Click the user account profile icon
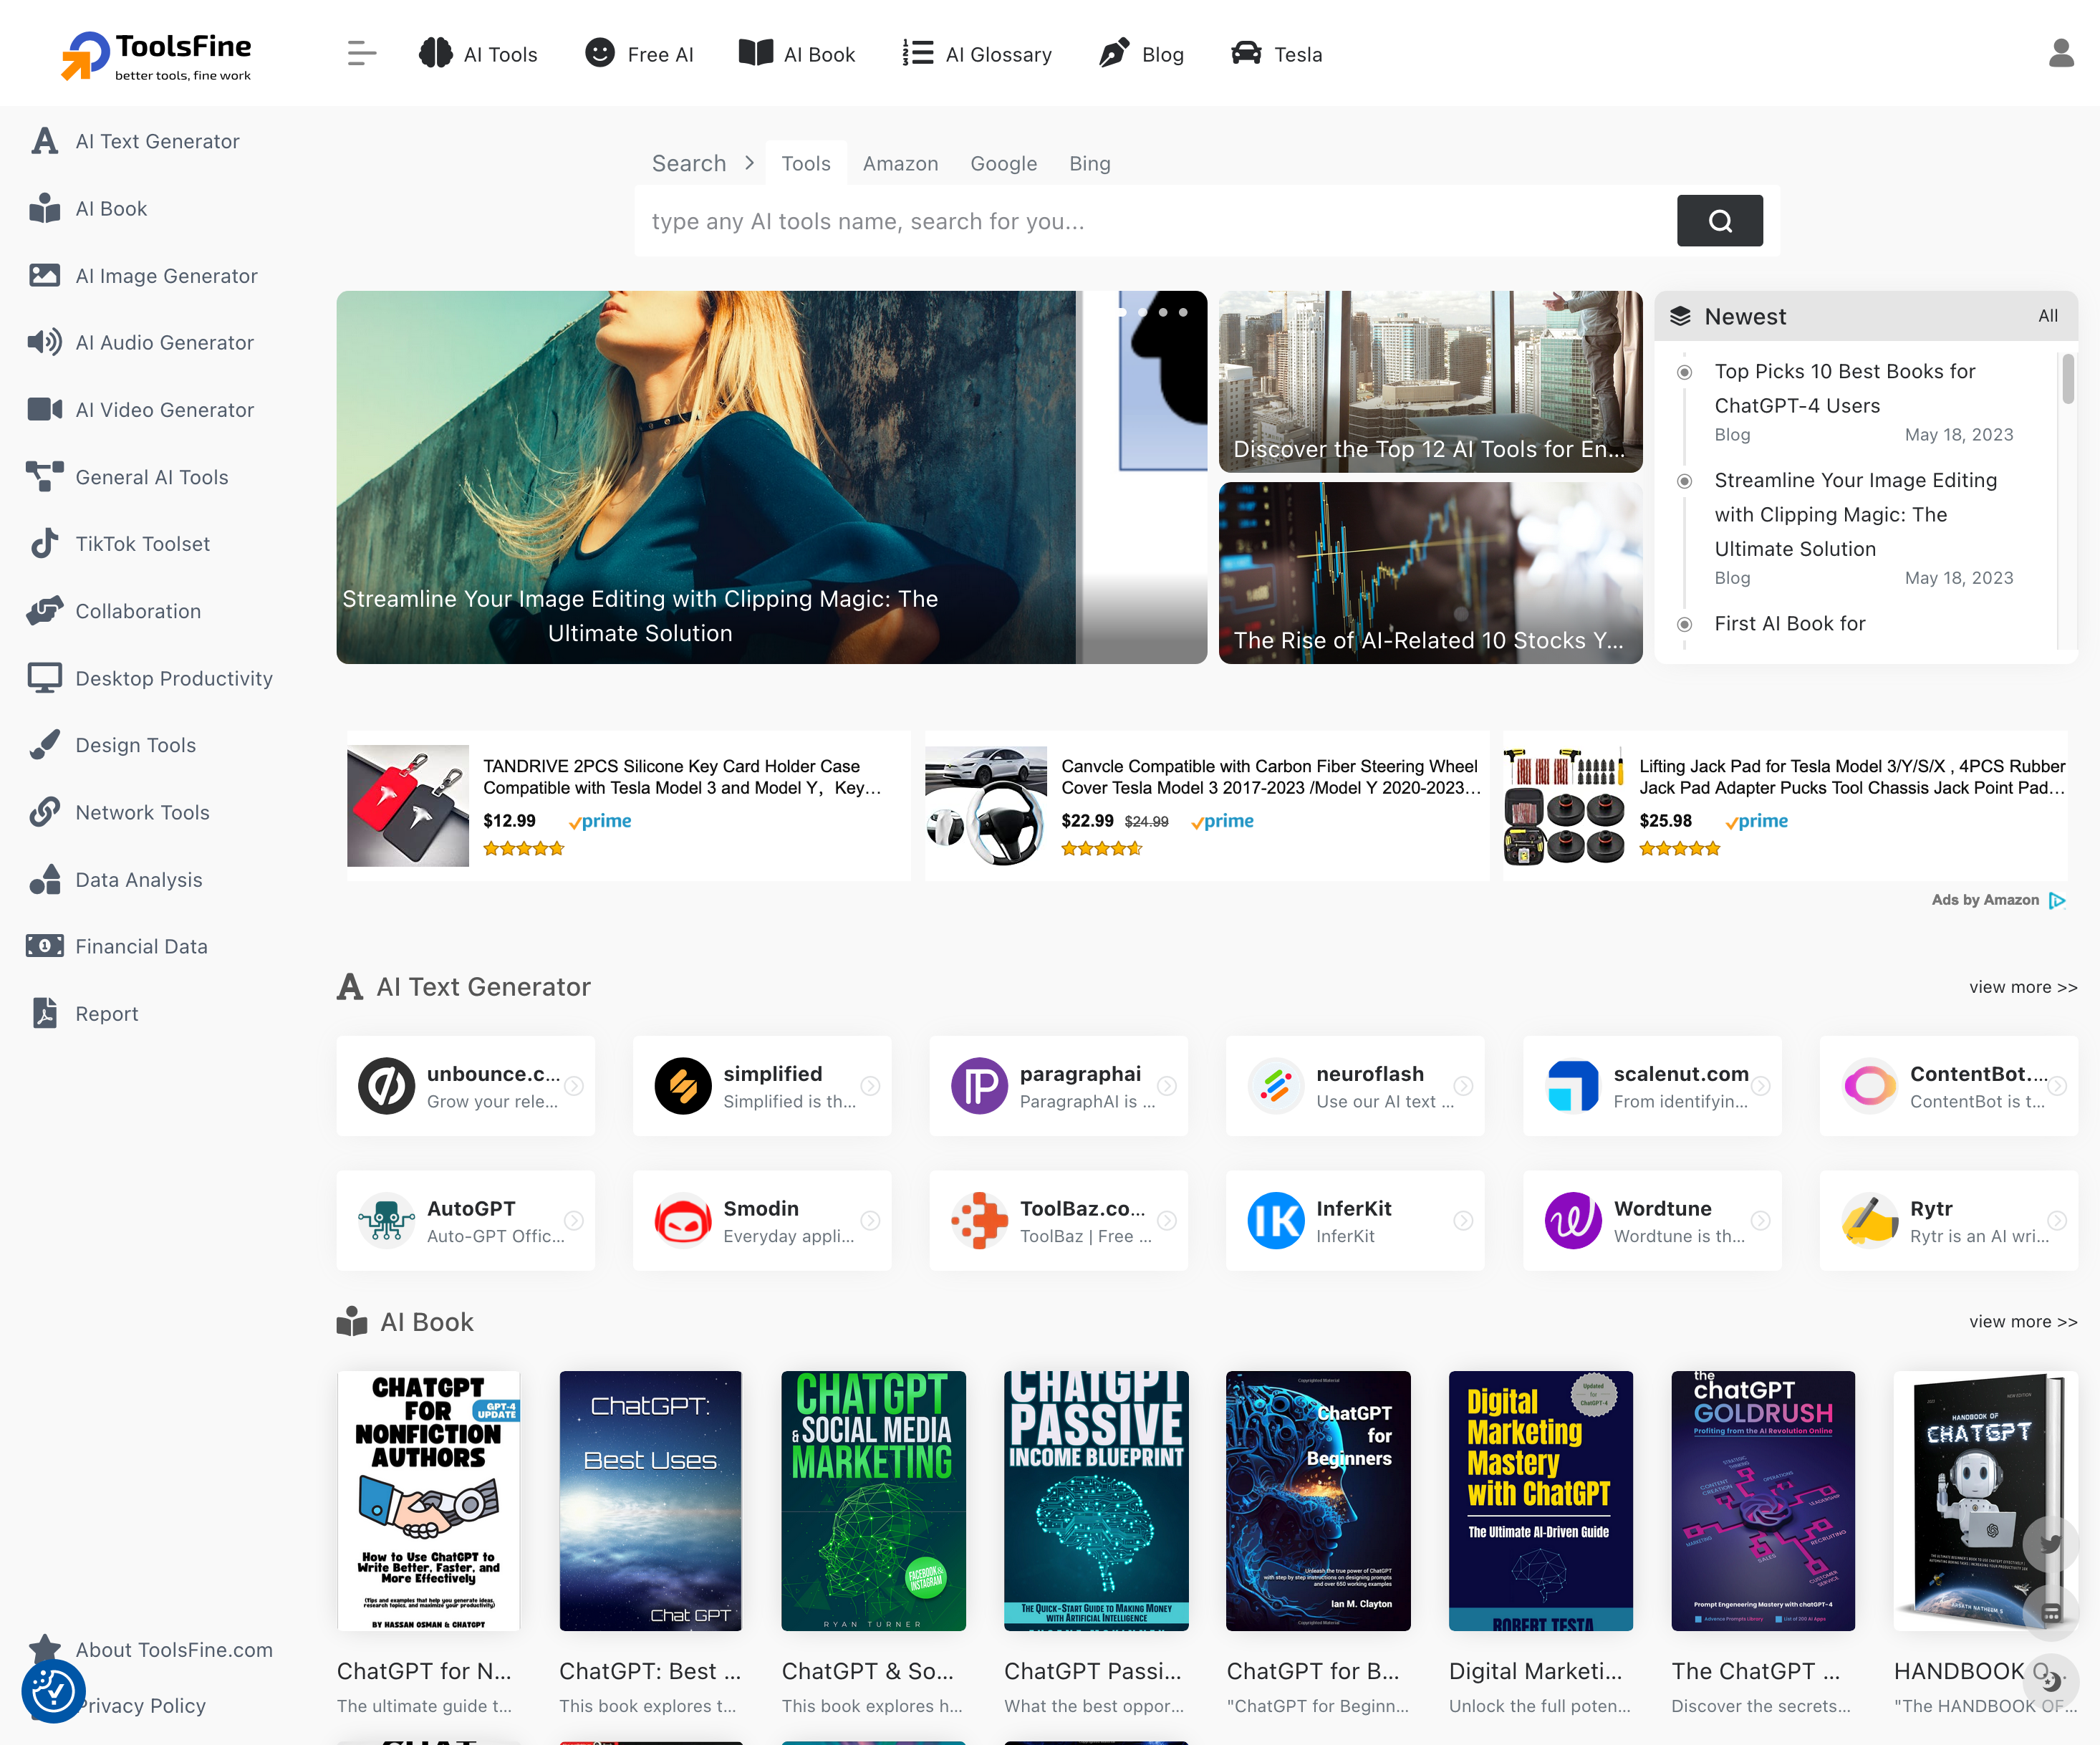2100x1745 pixels. tap(2060, 54)
